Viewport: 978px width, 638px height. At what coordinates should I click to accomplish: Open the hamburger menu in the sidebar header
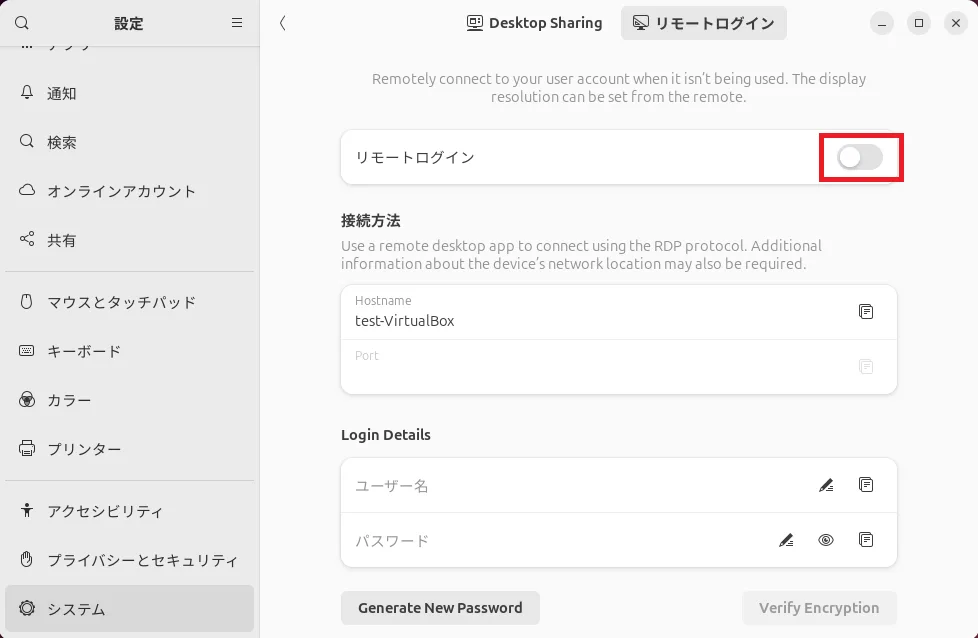[x=237, y=23]
